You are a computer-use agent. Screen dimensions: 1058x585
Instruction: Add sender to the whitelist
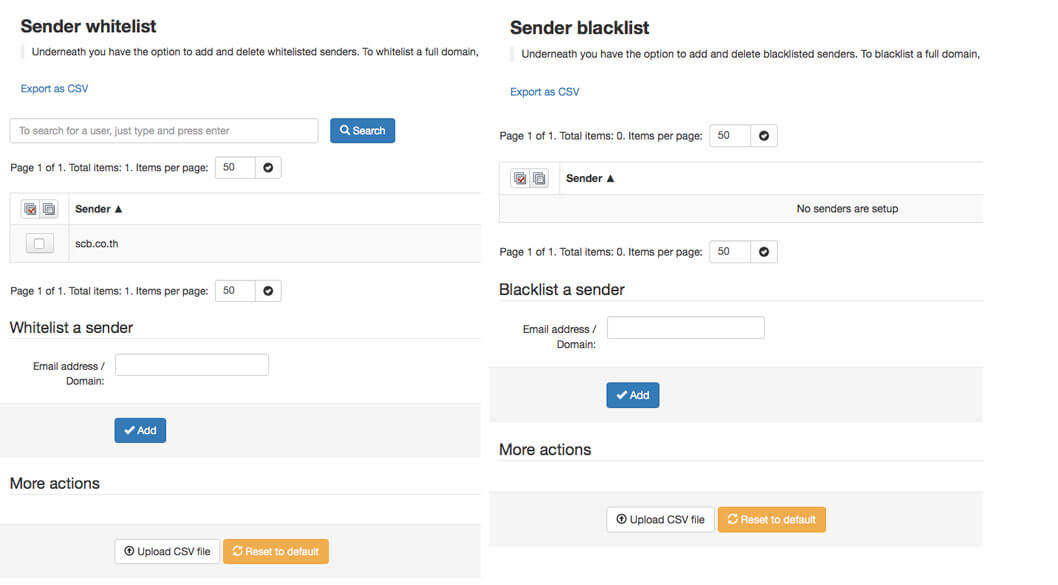(140, 430)
